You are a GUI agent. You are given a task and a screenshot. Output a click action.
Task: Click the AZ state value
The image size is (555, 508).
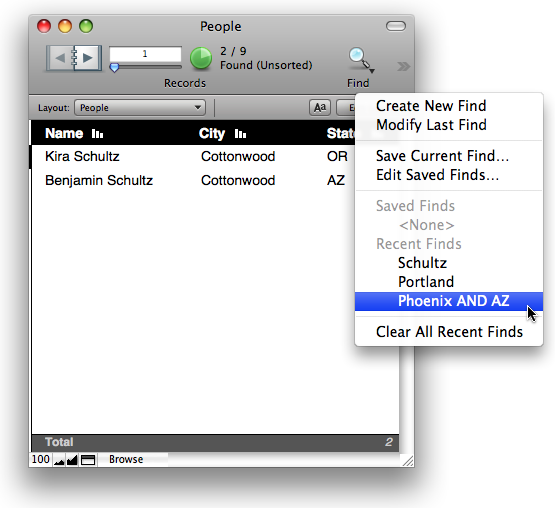pyautogui.click(x=336, y=181)
